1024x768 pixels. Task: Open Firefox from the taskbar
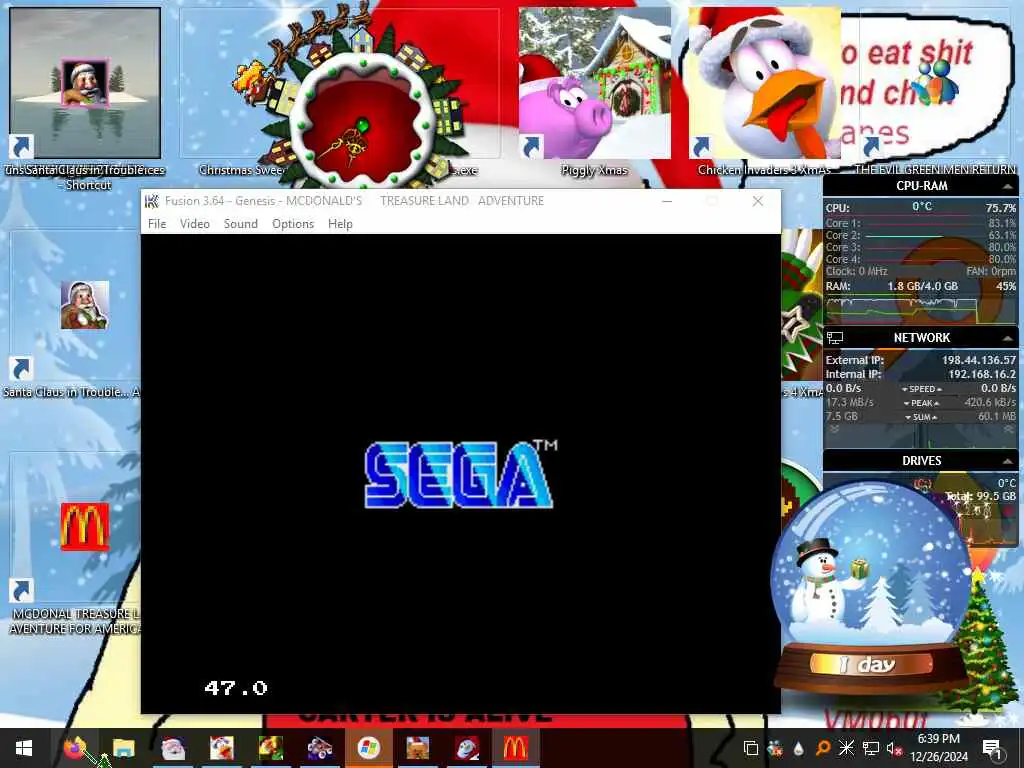(x=74, y=748)
